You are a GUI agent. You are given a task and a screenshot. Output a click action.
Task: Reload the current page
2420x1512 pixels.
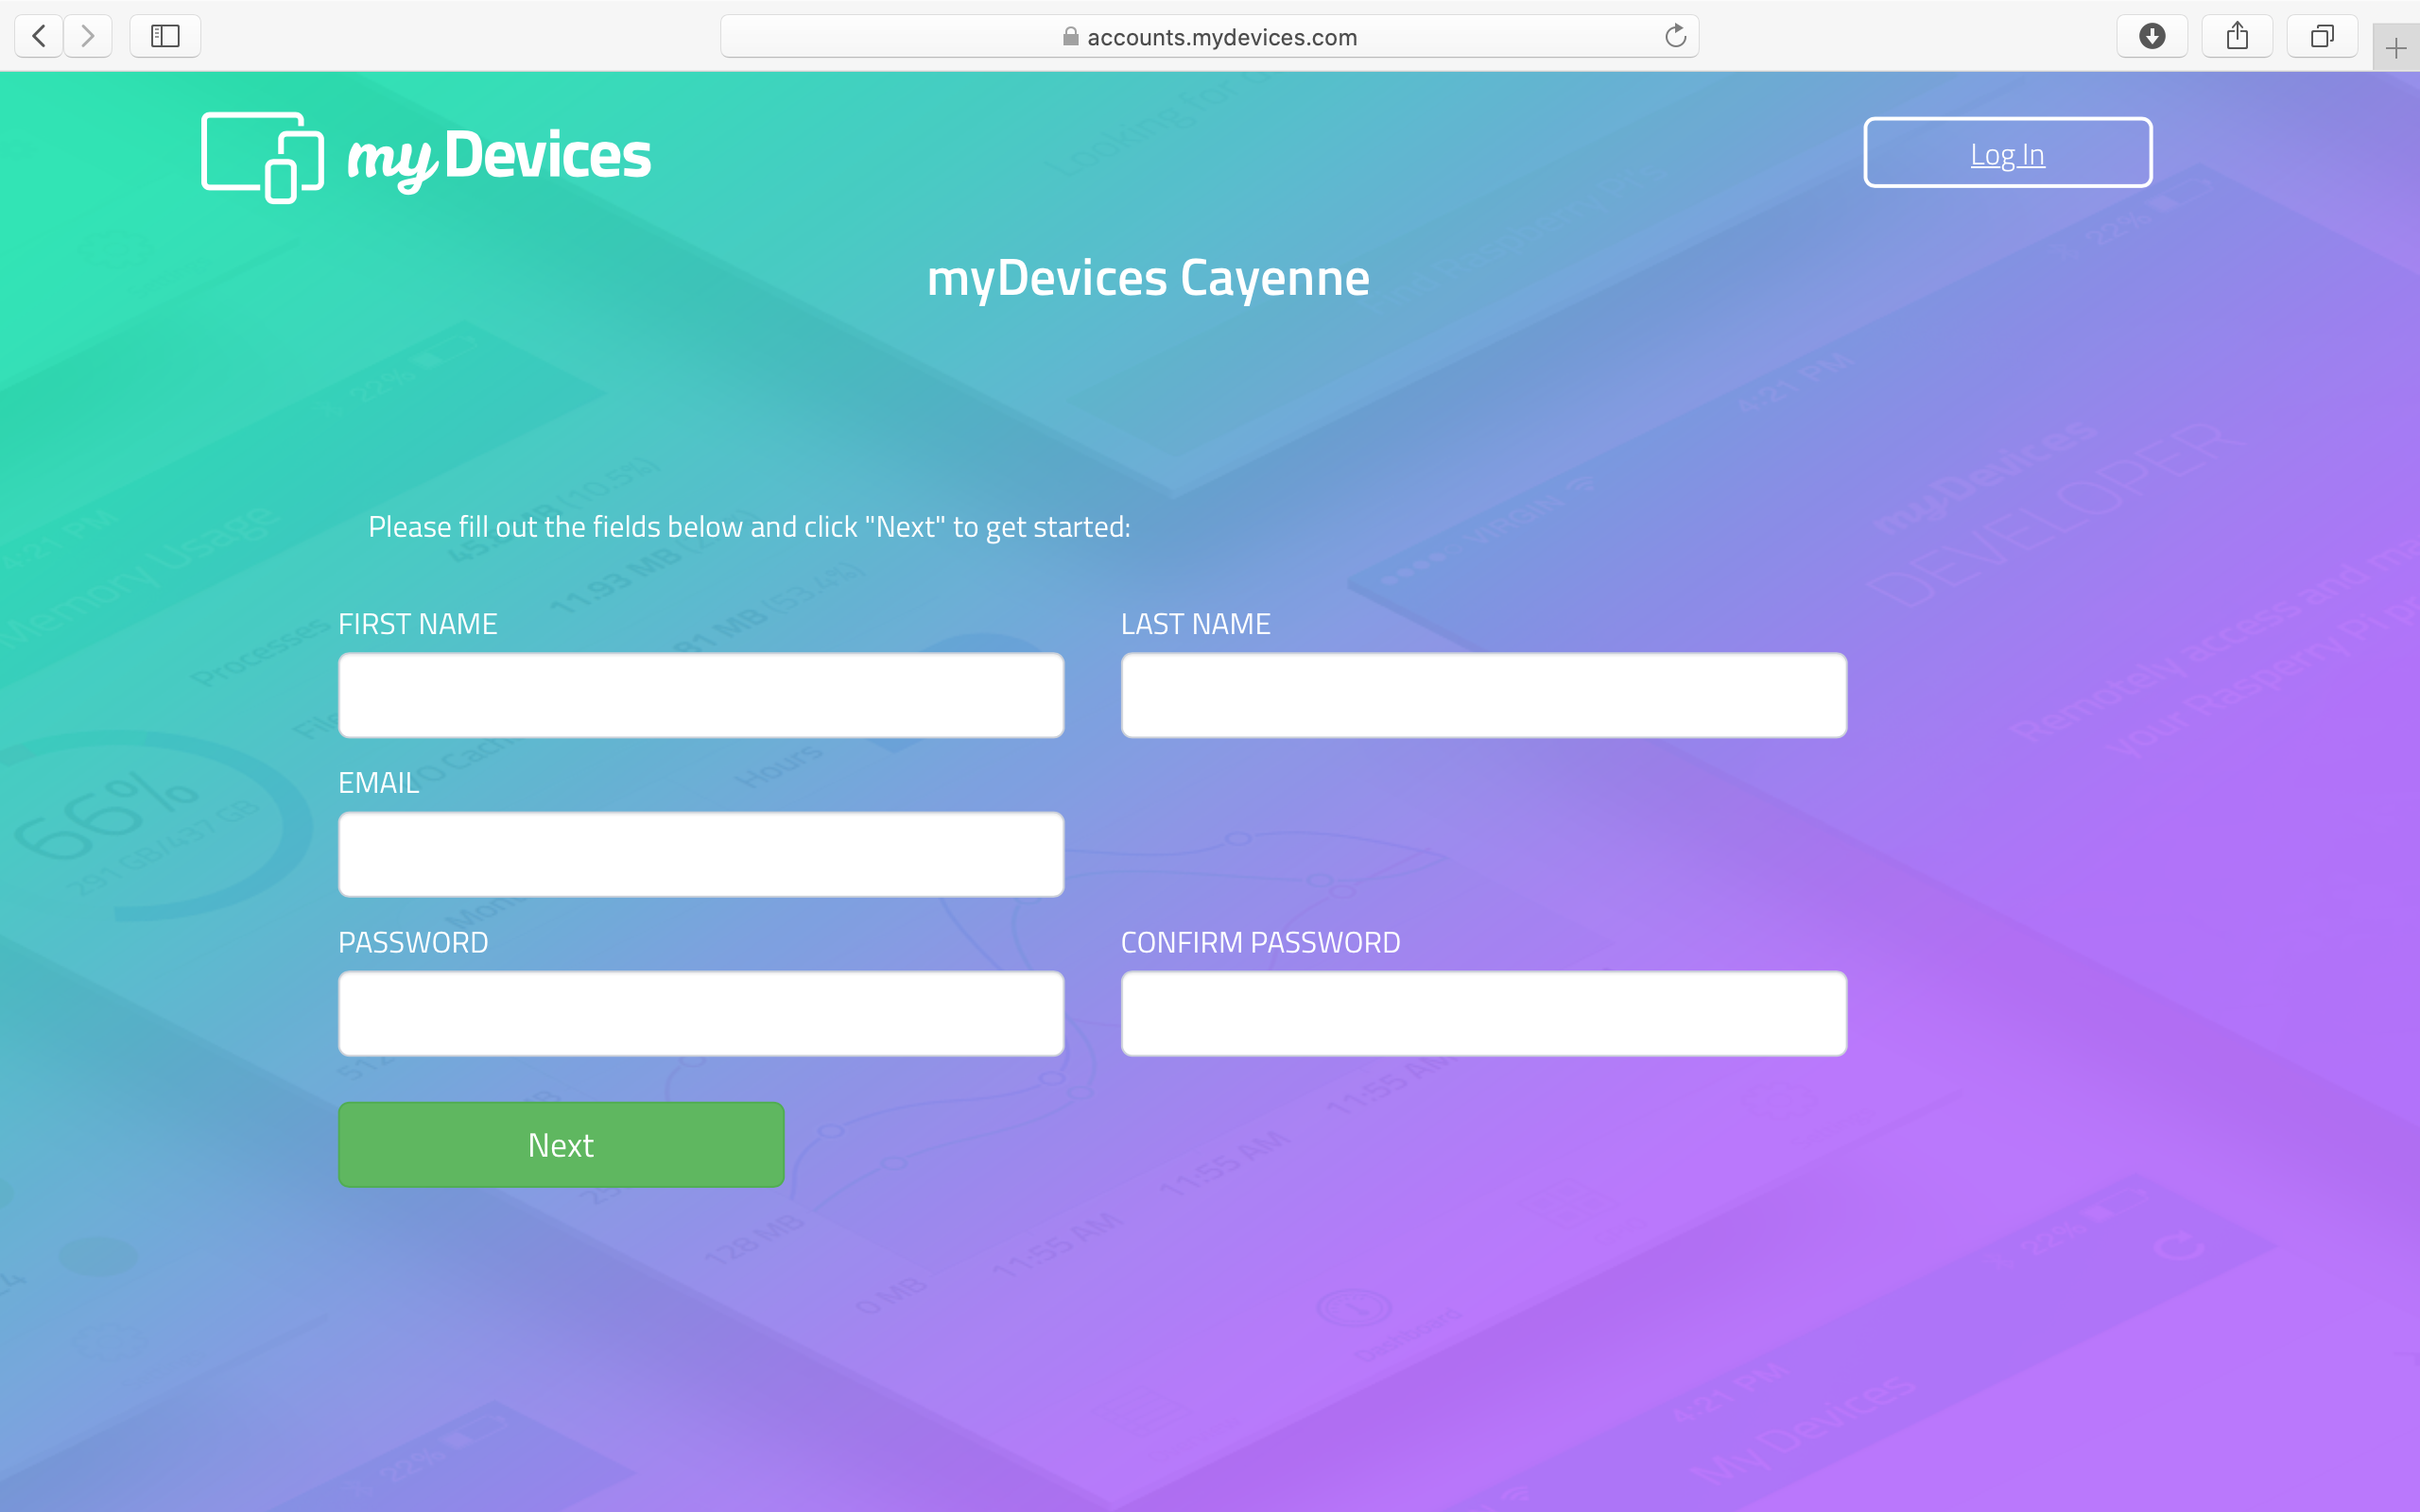coord(1675,37)
